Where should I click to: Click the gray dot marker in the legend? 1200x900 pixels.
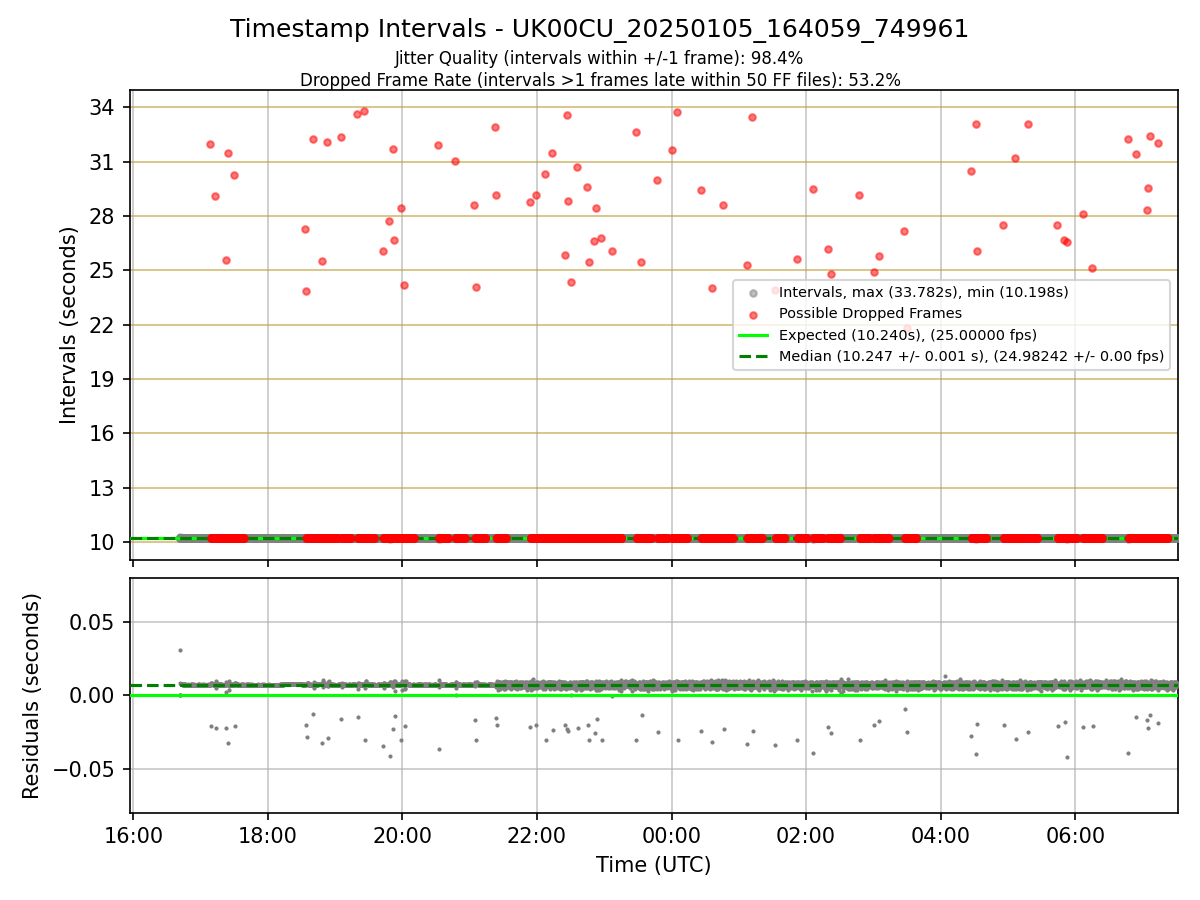754,292
